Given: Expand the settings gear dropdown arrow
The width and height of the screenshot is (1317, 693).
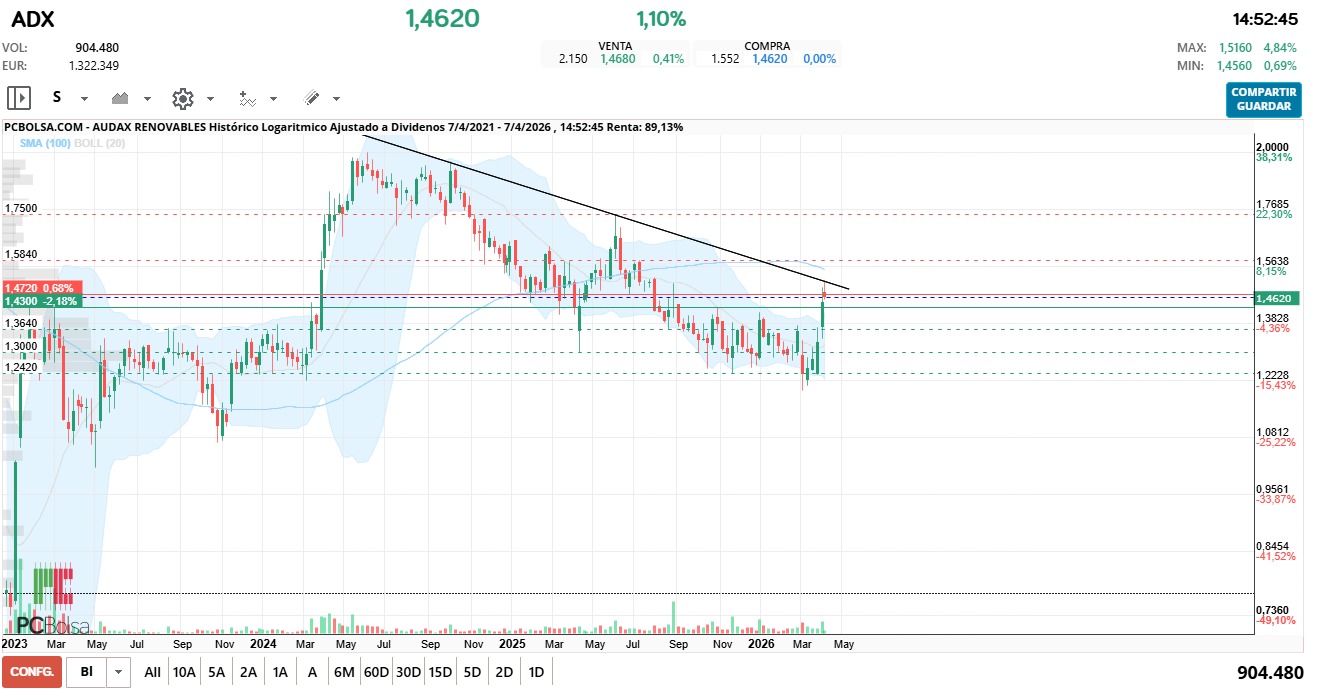Looking at the screenshot, I should [x=210, y=99].
